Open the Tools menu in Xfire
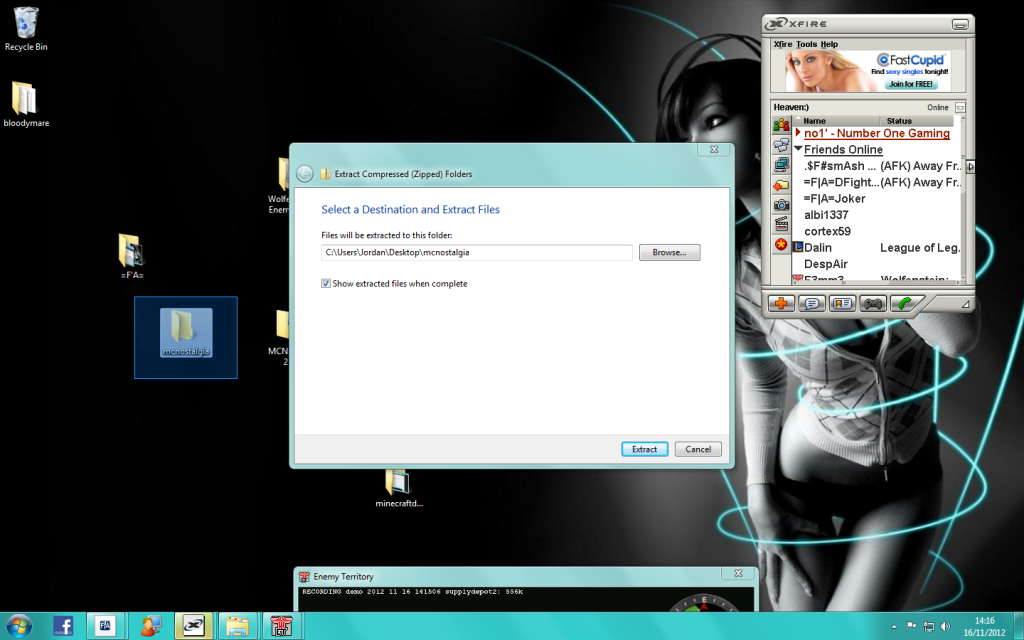Viewport: 1024px width, 640px height. (x=806, y=45)
